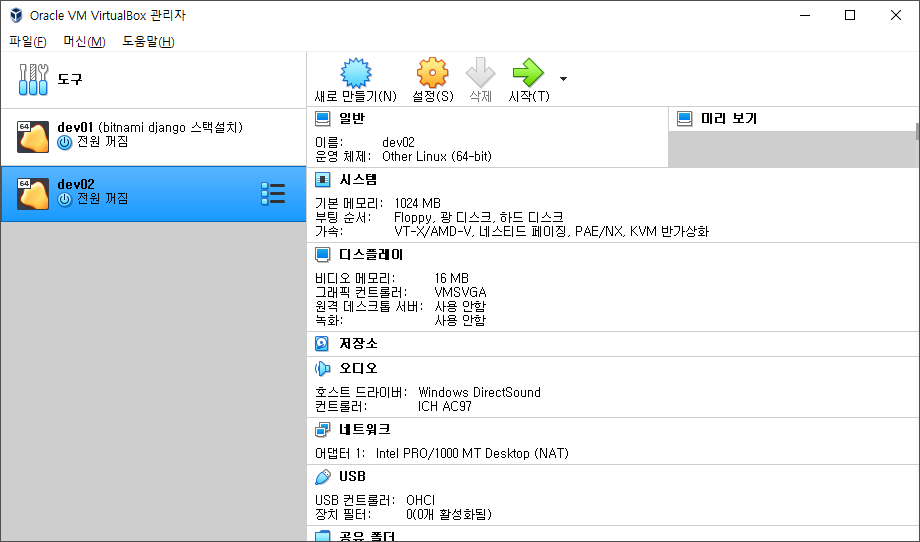Click VT-x/AMD-V acceleration value text
Viewport: 920px width, 542px height.
click(x=433, y=231)
